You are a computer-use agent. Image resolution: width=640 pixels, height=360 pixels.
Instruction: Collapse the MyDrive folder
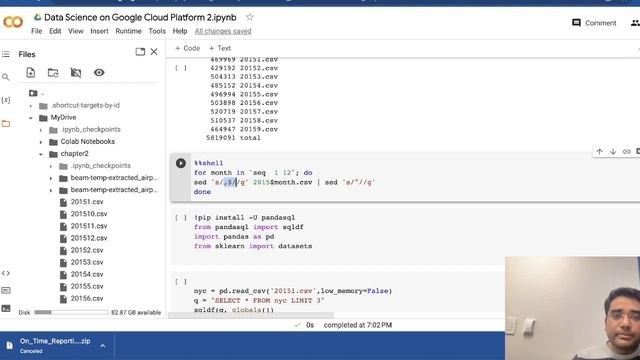tap(31, 118)
